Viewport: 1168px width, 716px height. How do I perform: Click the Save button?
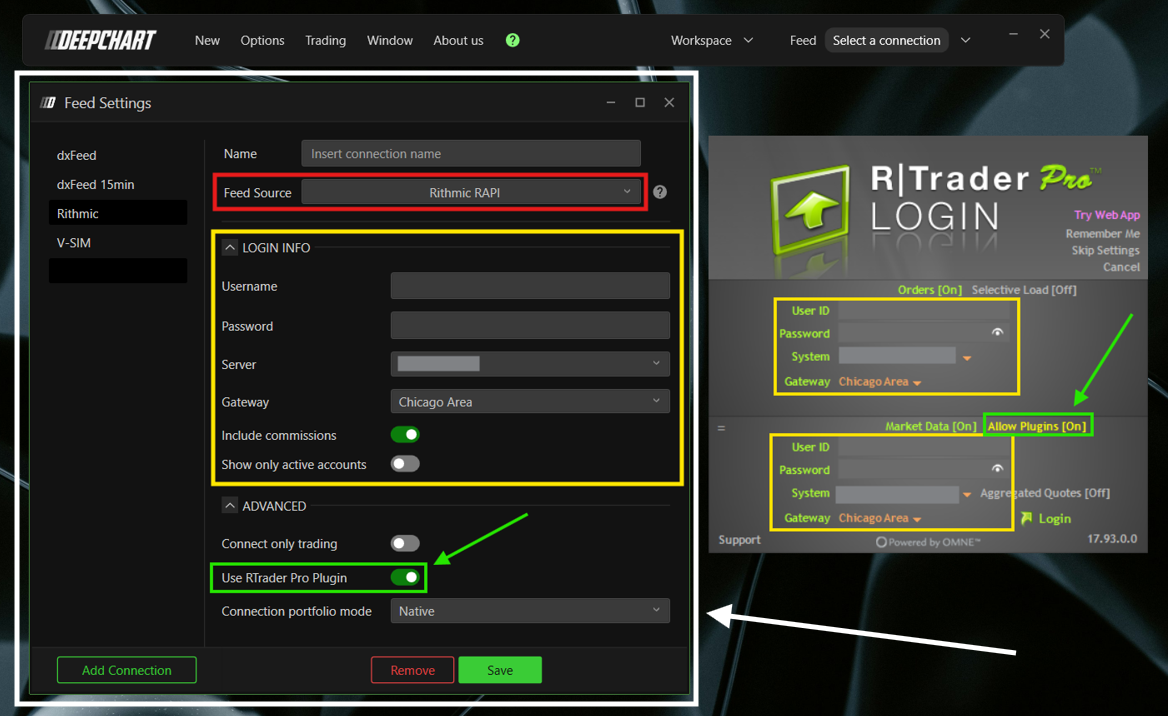(x=500, y=670)
